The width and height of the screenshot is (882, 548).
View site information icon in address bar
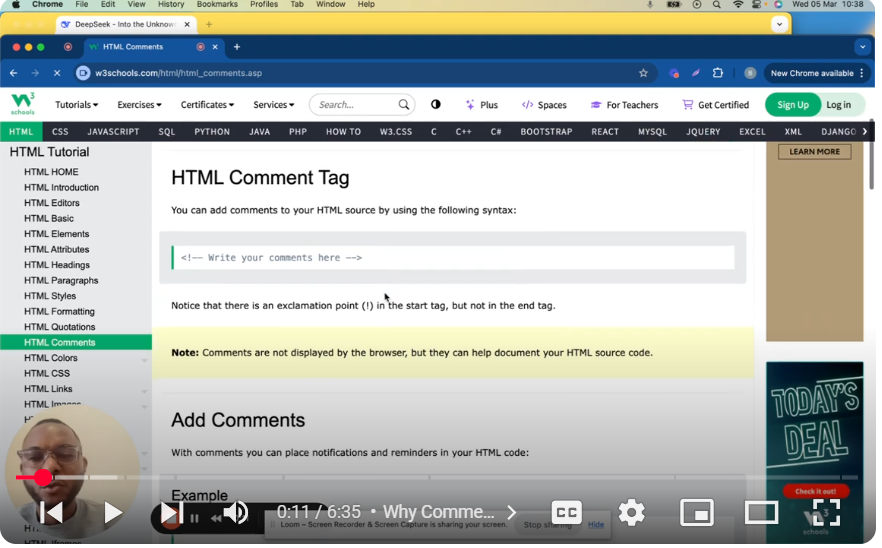pos(83,73)
